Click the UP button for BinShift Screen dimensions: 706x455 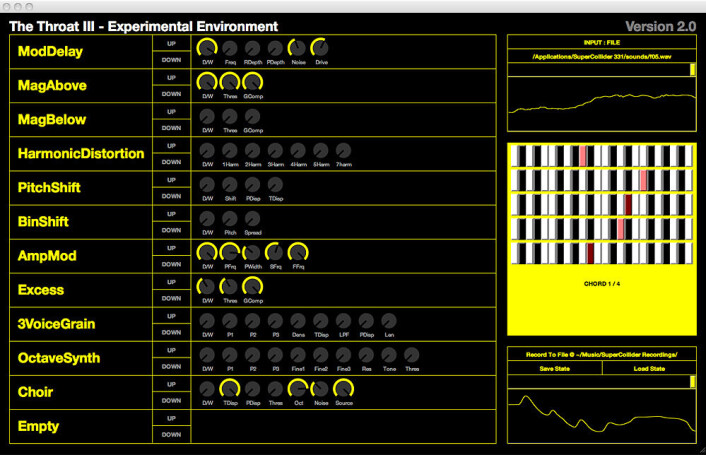click(x=172, y=214)
